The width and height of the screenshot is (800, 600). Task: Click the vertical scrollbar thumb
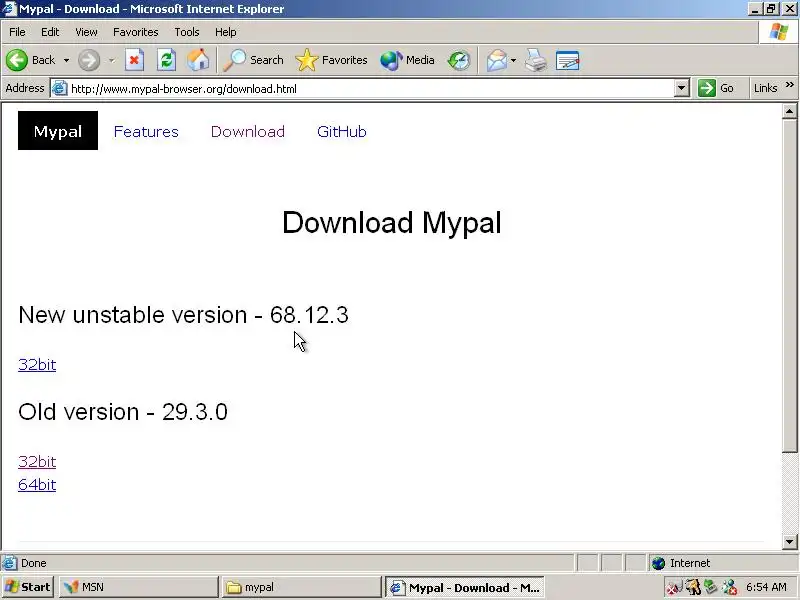789,285
